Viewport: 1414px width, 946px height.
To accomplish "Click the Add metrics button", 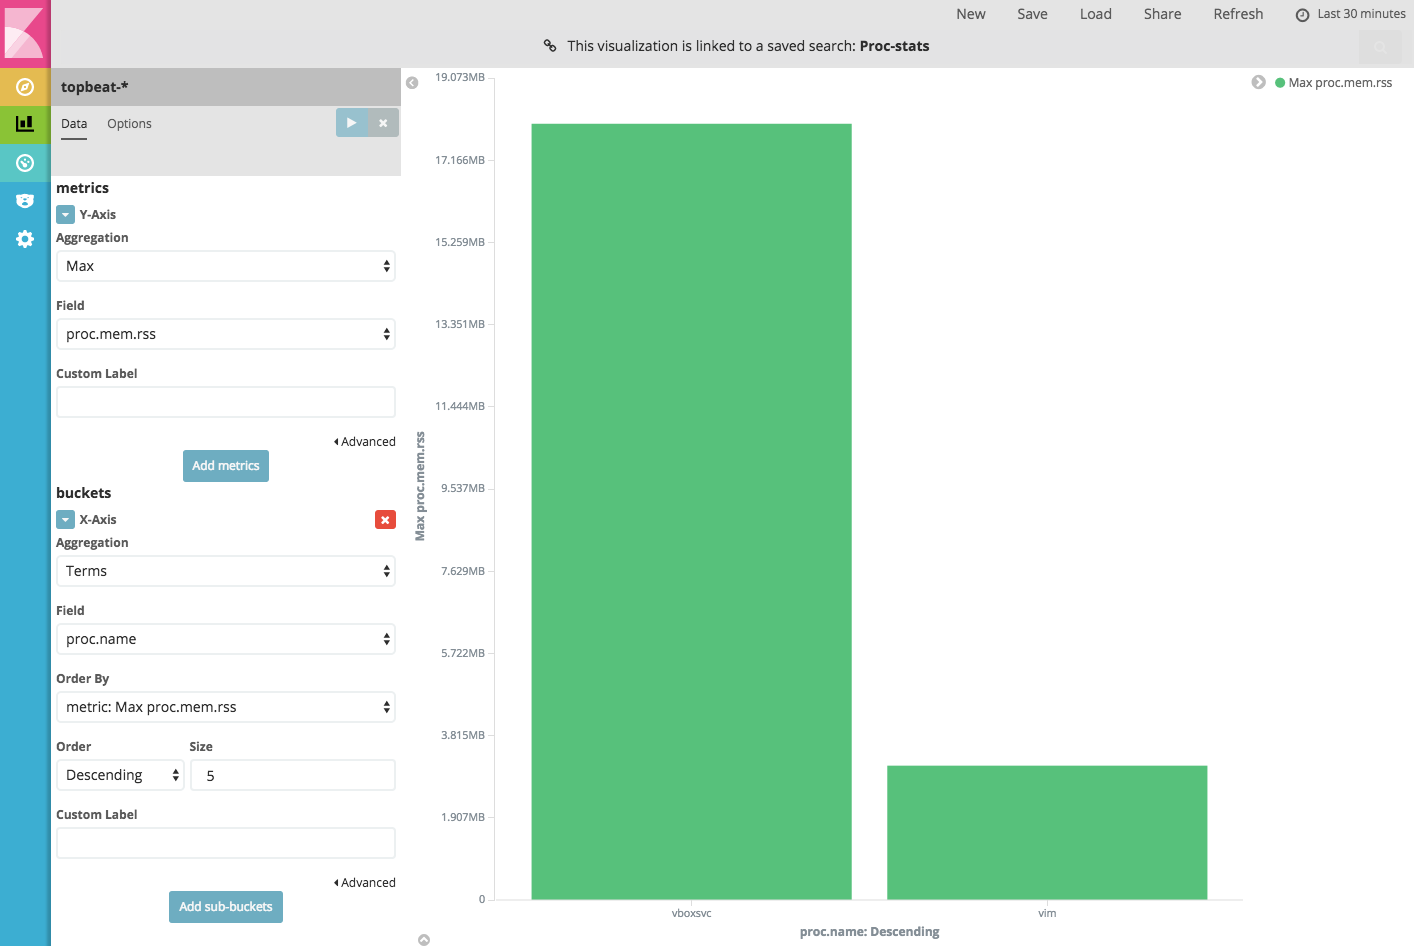I will (x=226, y=466).
